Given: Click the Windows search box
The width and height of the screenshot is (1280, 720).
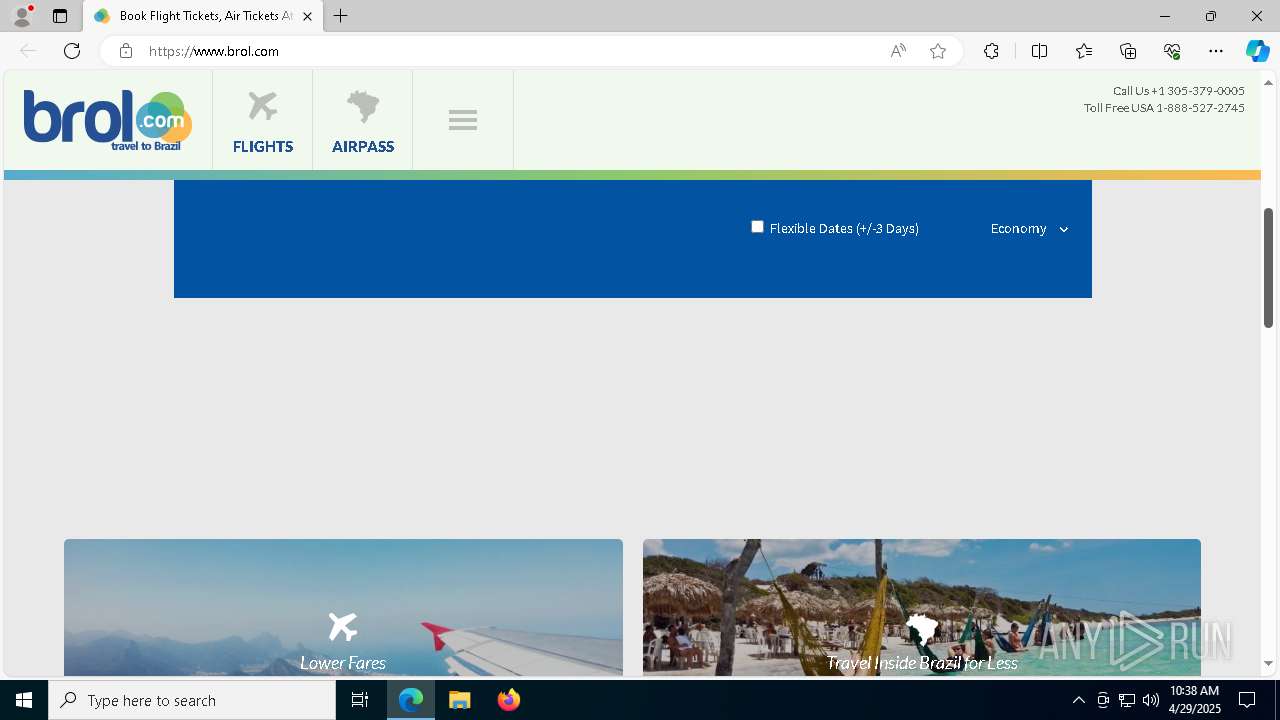Looking at the screenshot, I should [192, 700].
